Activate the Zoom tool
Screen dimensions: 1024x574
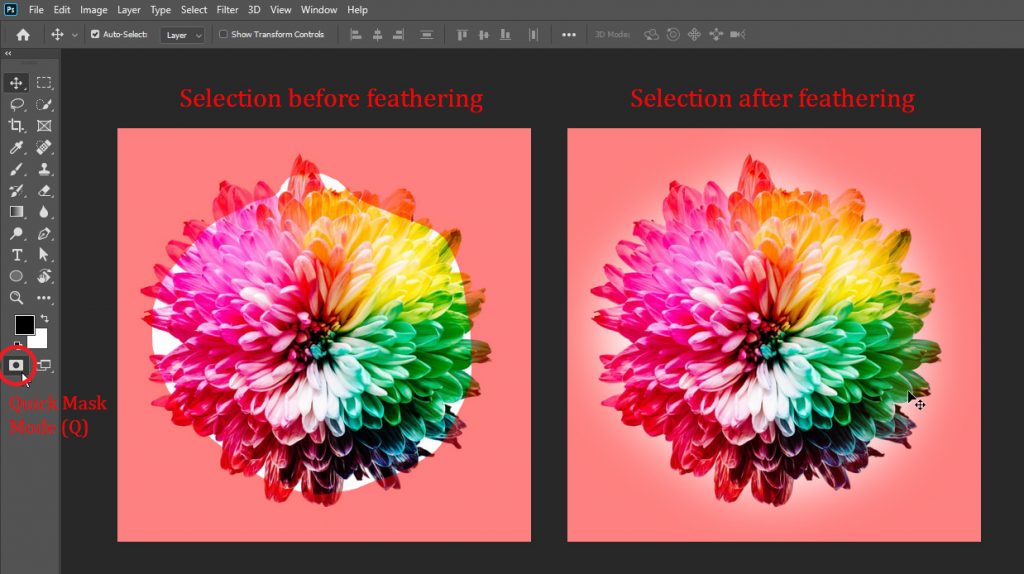tap(17, 298)
